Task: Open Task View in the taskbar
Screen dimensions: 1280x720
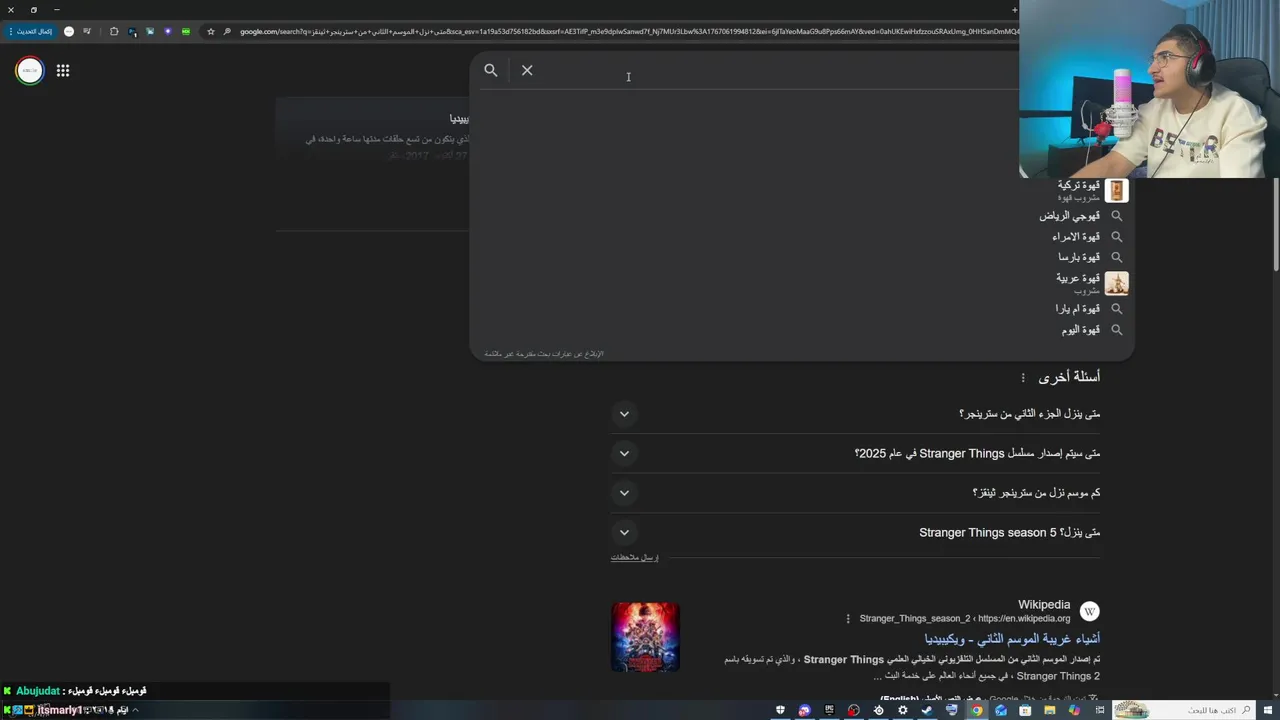Action: click(1099, 710)
